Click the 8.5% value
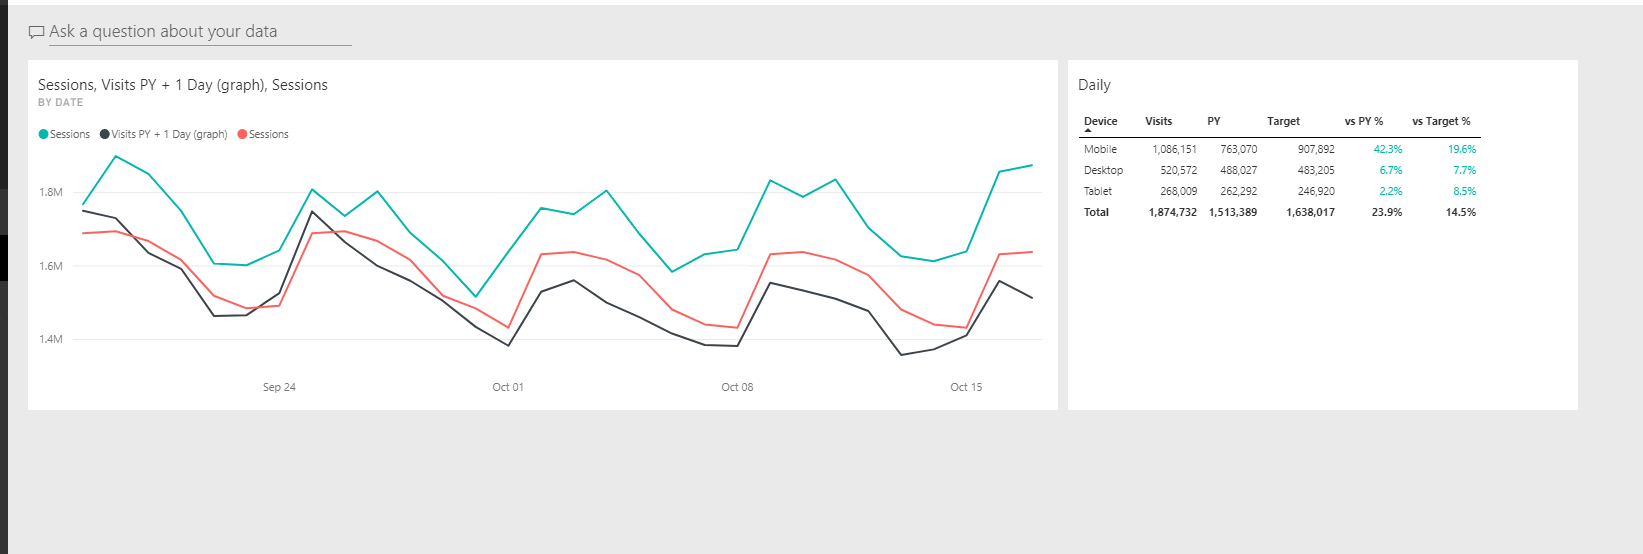This screenshot has width=1643, height=554. click(x=1464, y=191)
